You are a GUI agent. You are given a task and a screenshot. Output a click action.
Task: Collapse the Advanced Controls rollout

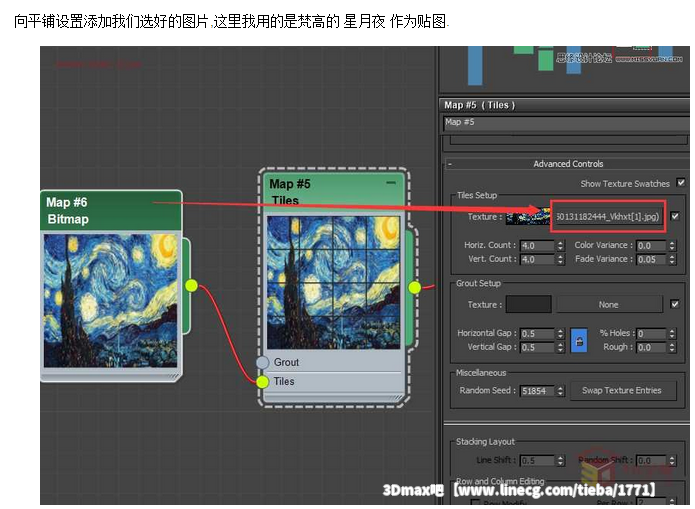pyautogui.click(x=449, y=164)
